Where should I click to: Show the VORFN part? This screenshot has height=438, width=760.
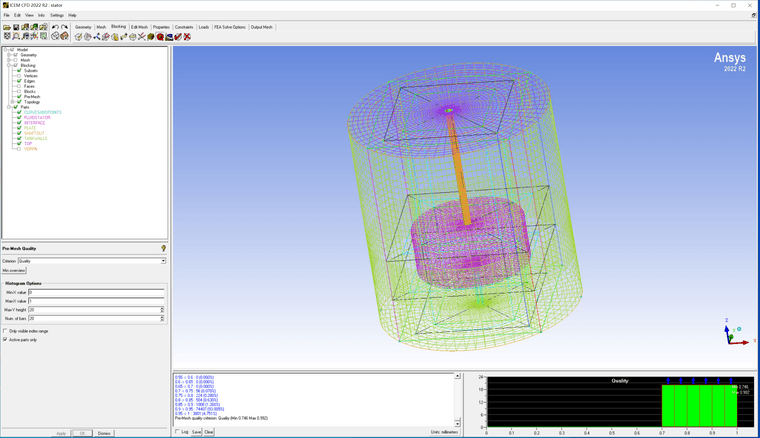pyautogui.click(x=19, y=149)
